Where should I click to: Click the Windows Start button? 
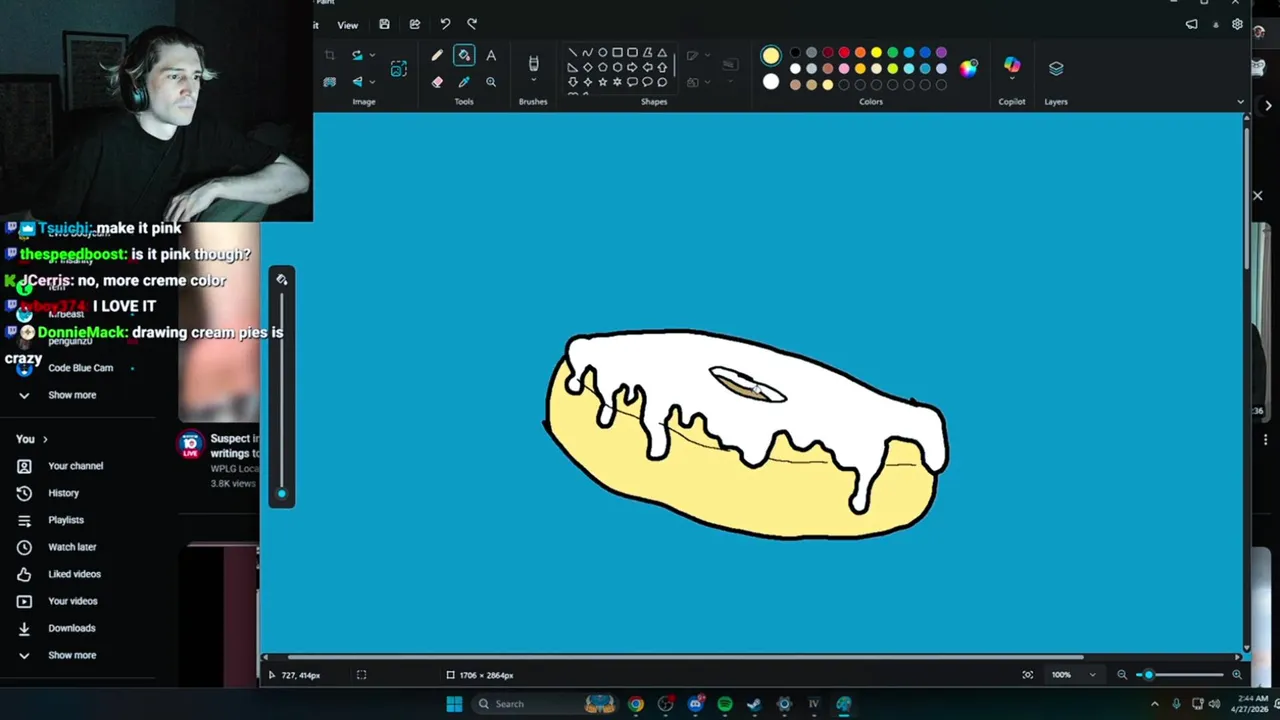454,704
